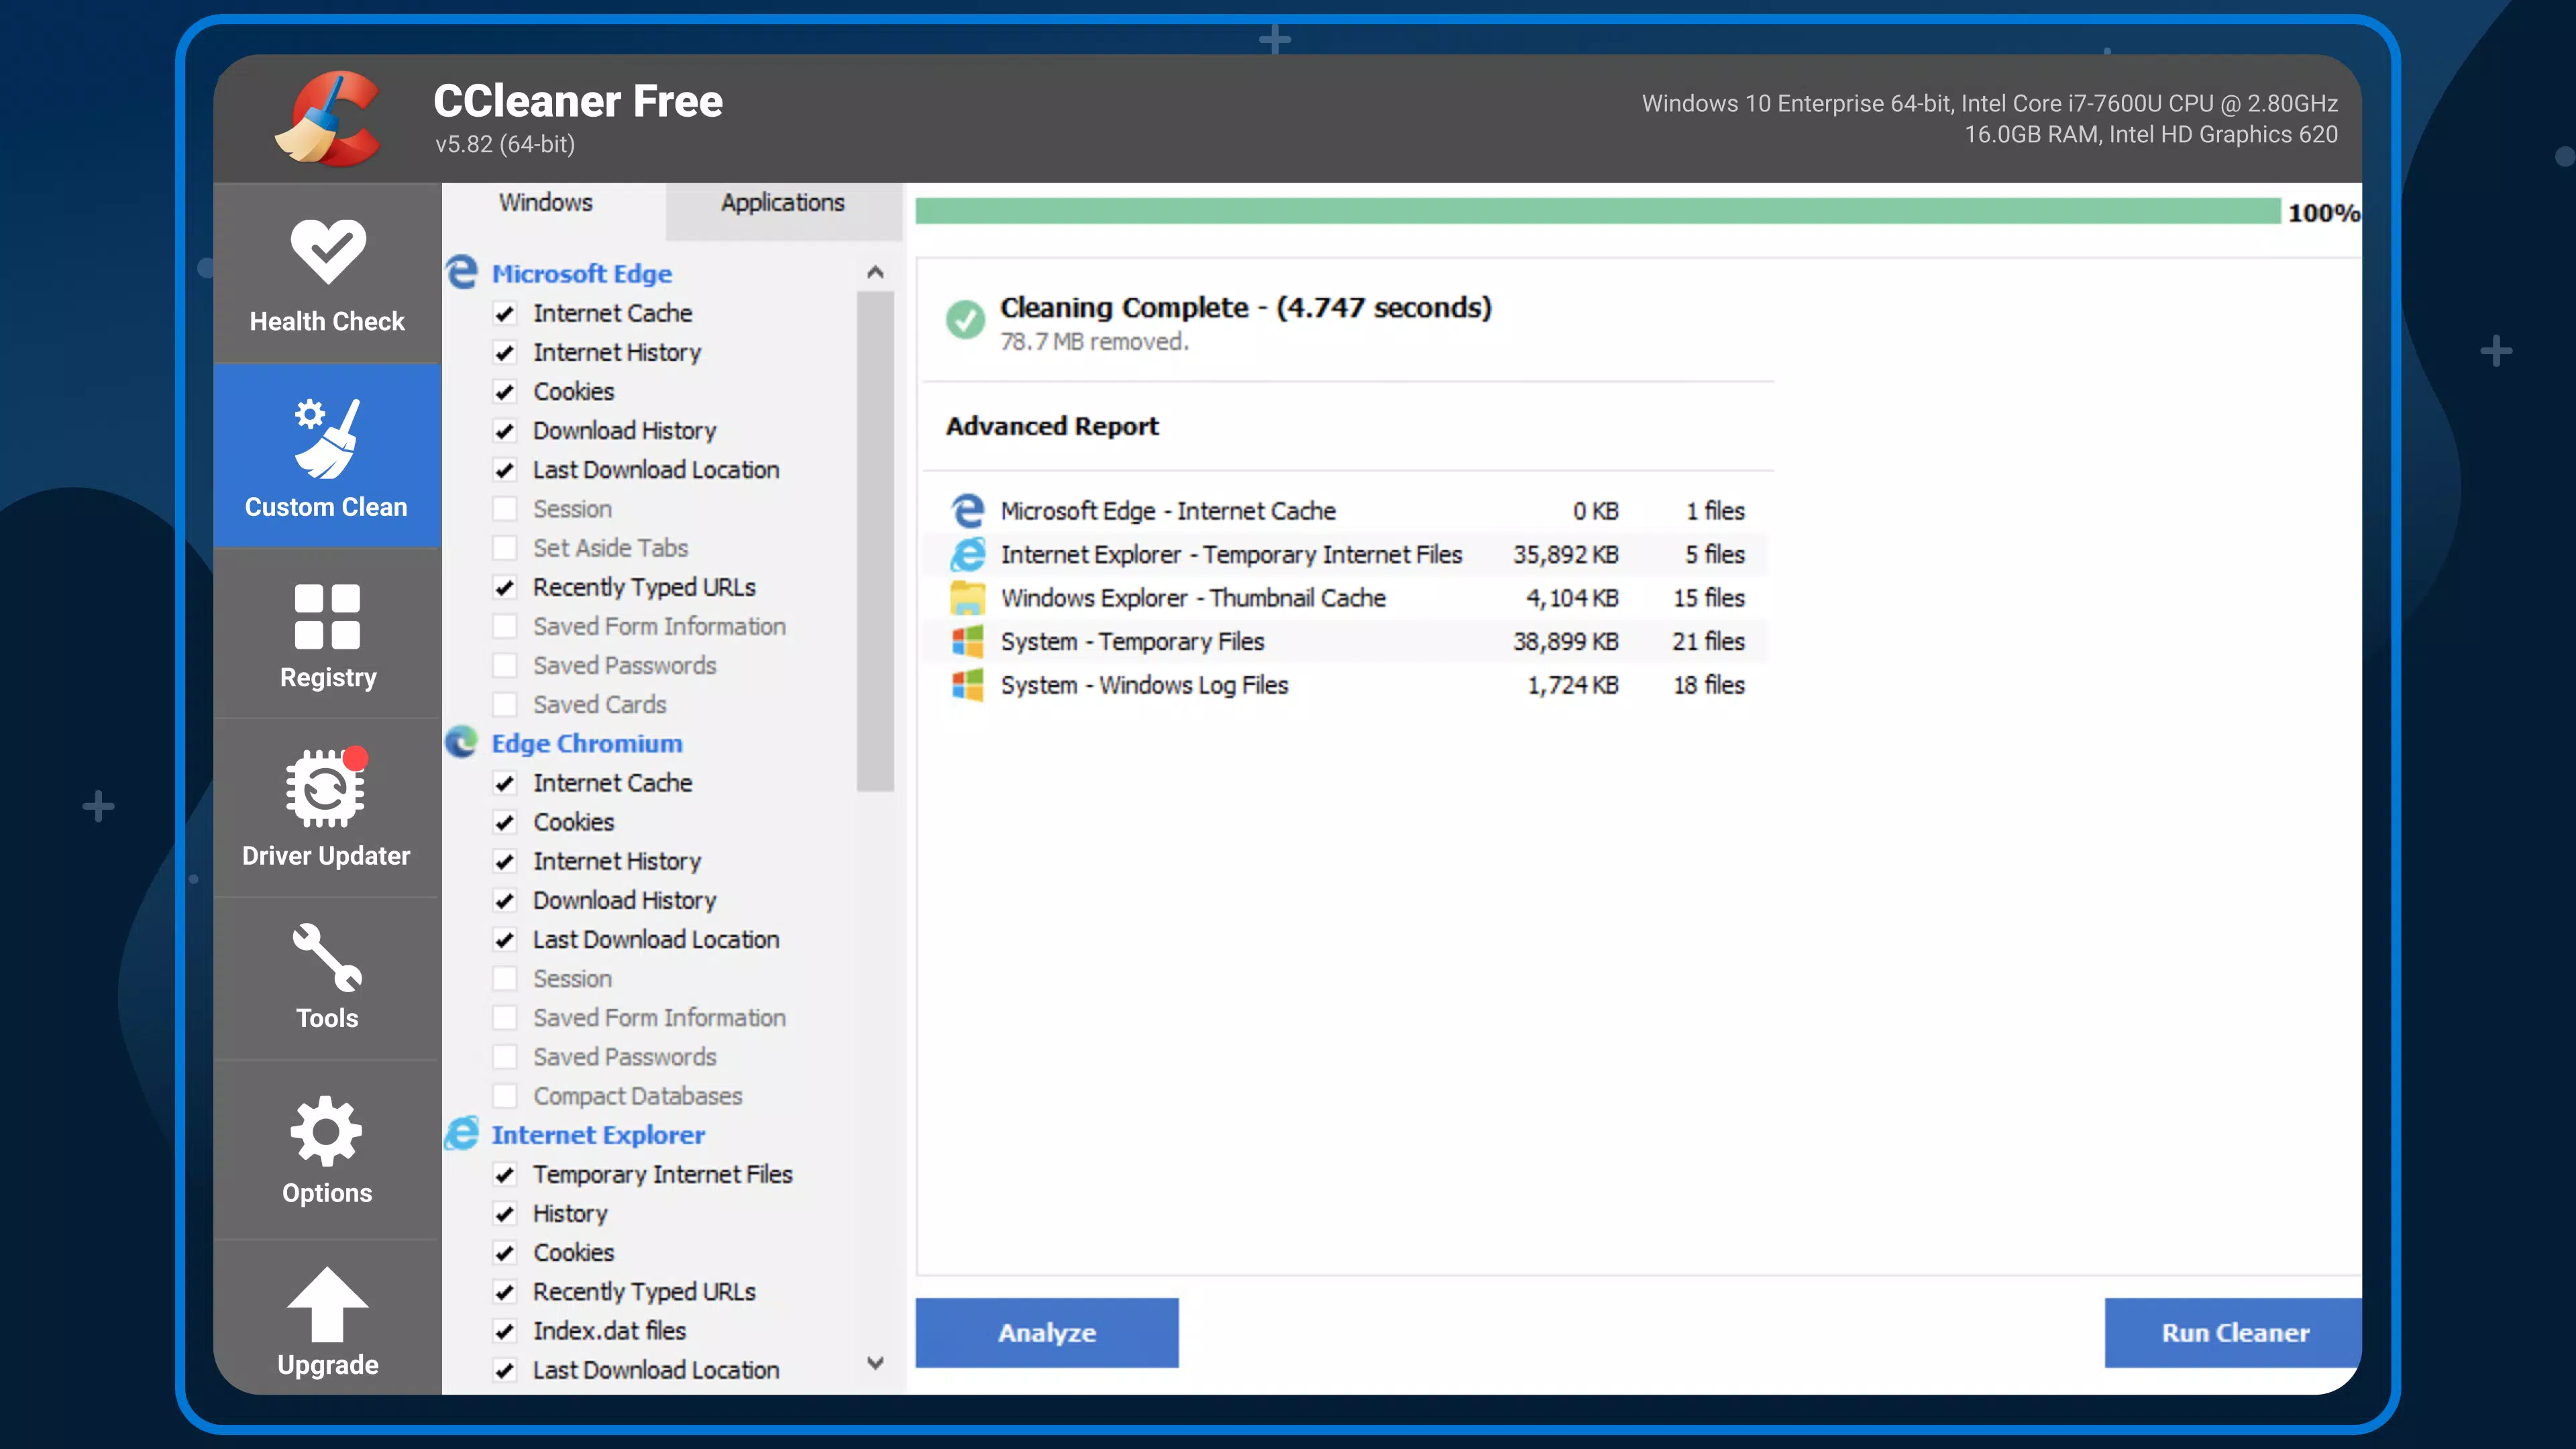Click the list scroll-up arrow
Viewport: 2576px width, 1449px height.
(875, 272)
